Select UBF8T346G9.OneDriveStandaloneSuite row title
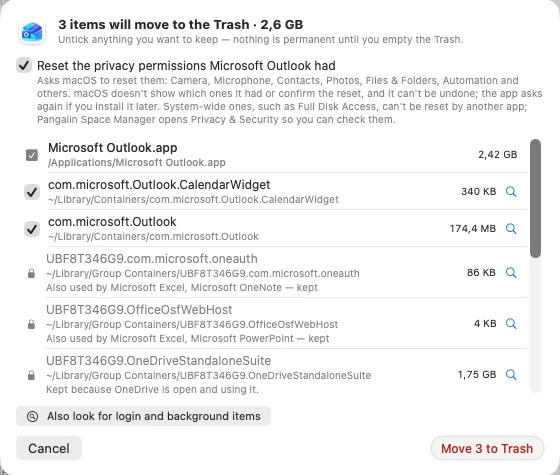Screen dimensions: 560x475 tap(159, 361)
